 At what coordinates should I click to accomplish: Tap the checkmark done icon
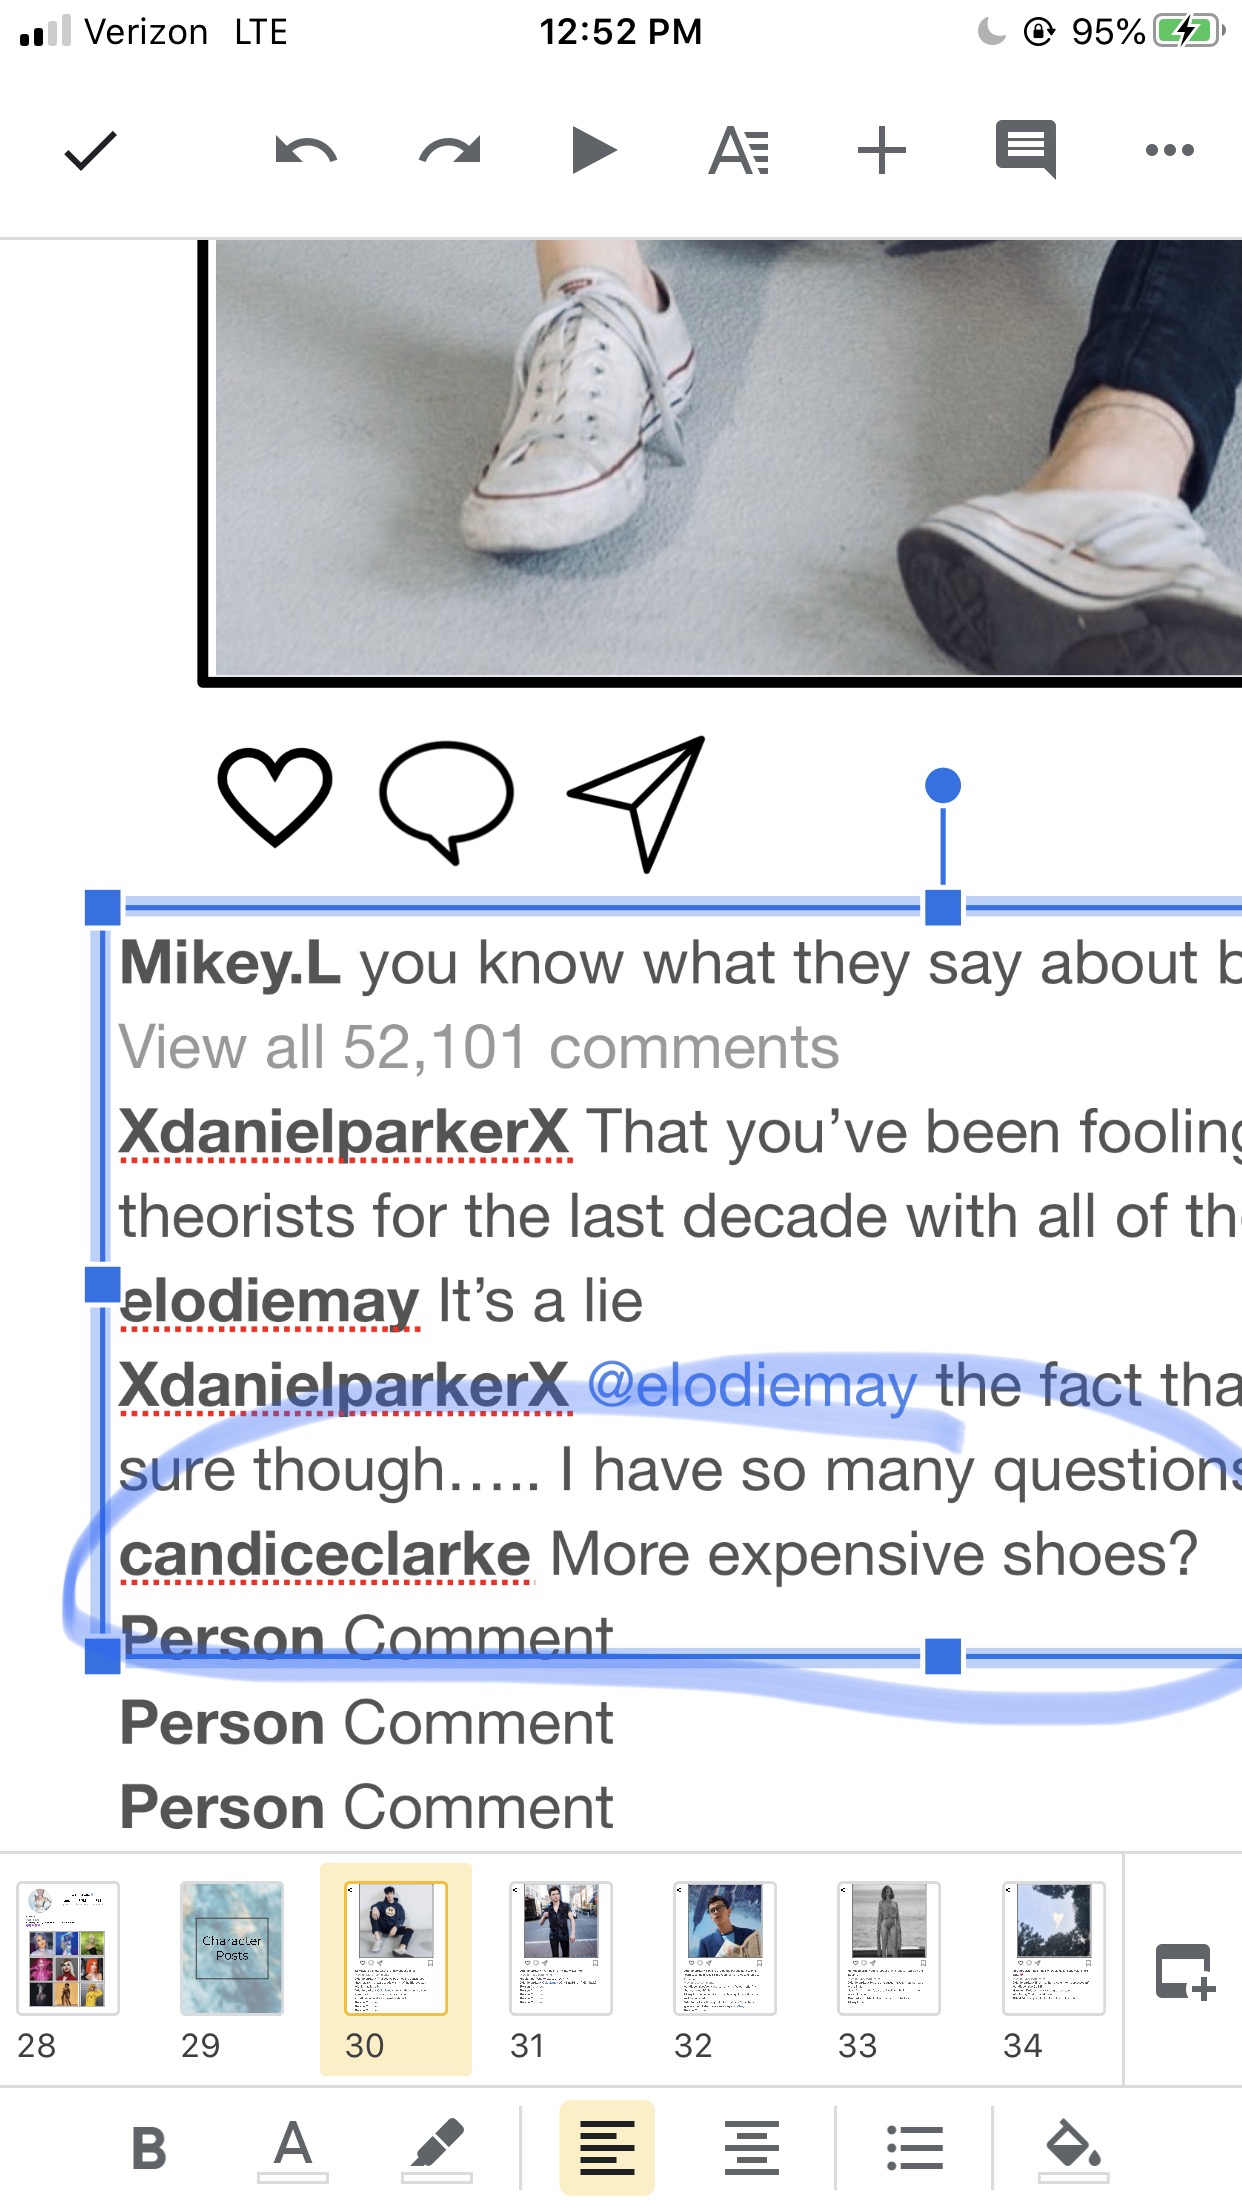click(91, 151)
